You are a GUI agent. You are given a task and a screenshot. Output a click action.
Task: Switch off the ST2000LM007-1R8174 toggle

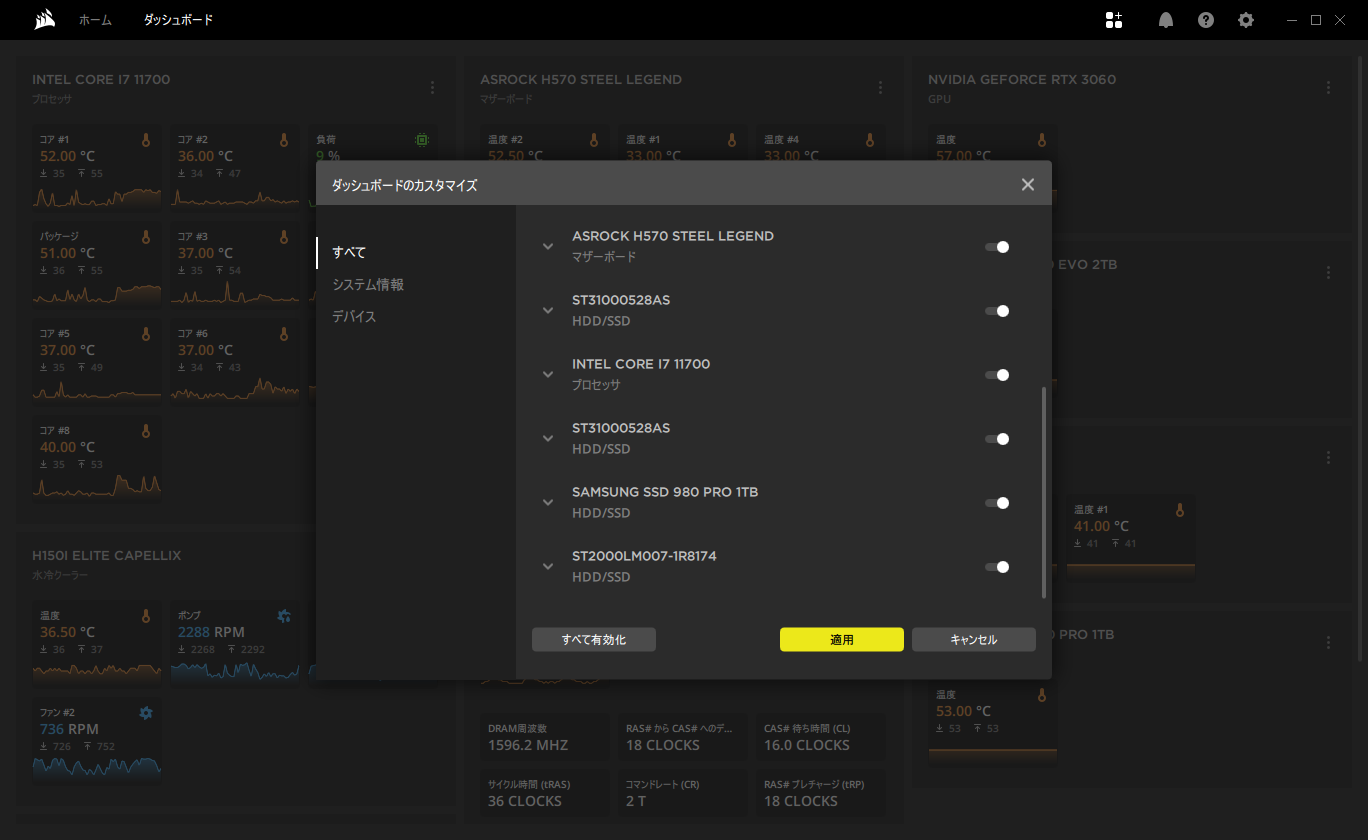[x=997, y=567]
